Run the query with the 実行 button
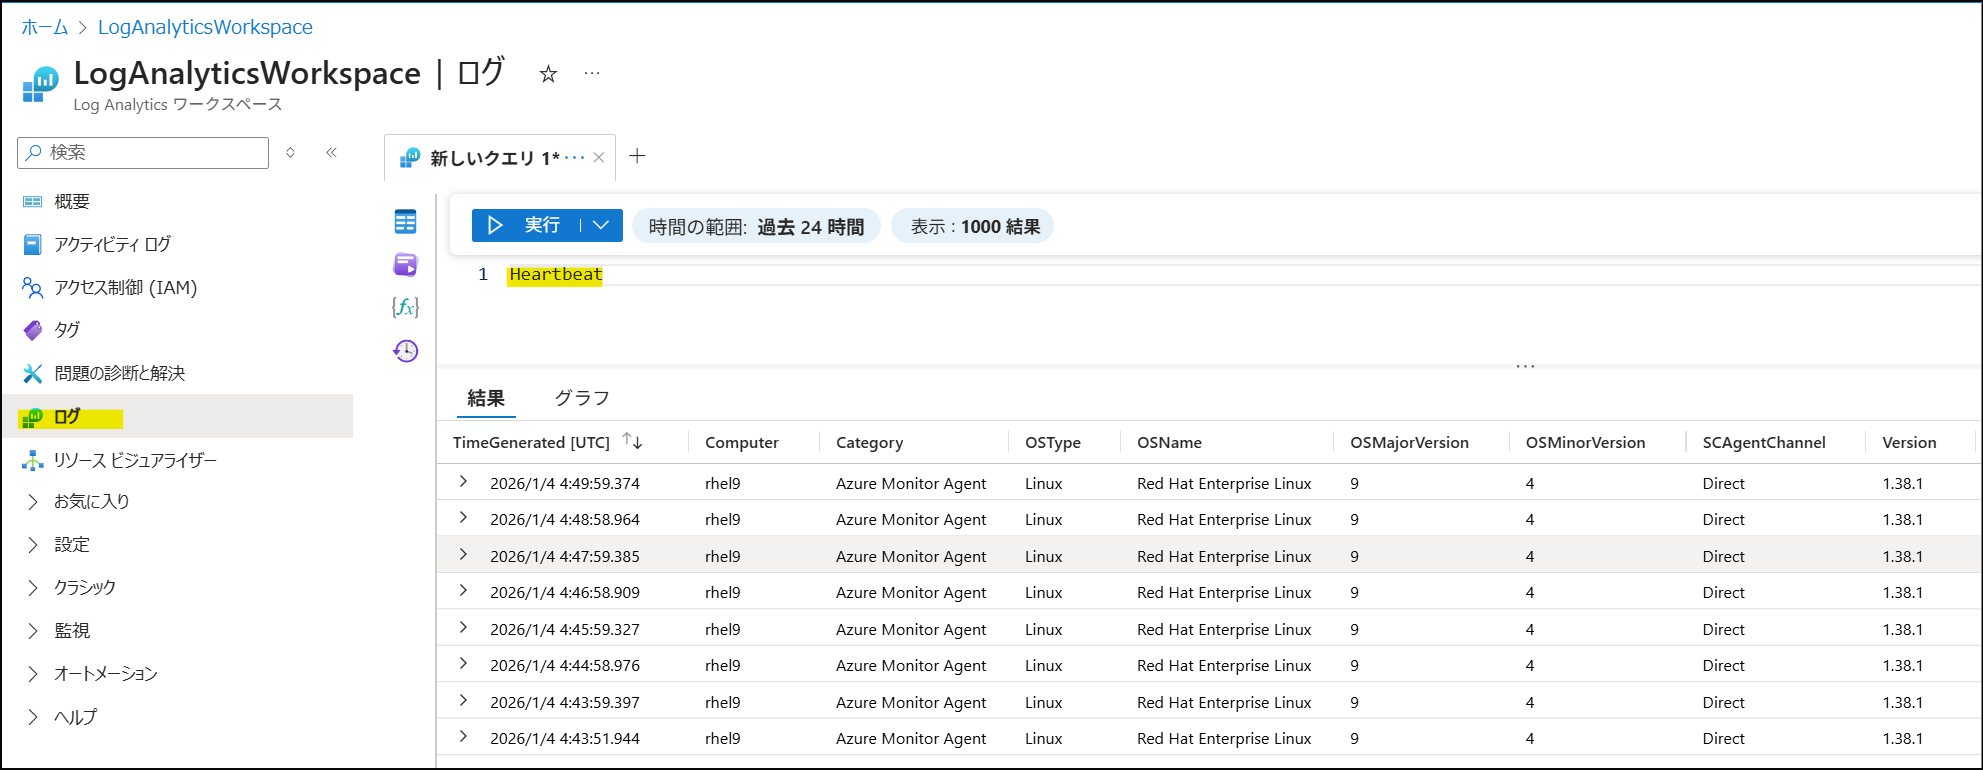The height and width of the screenshot is (770, 1983). pos(526,225)
